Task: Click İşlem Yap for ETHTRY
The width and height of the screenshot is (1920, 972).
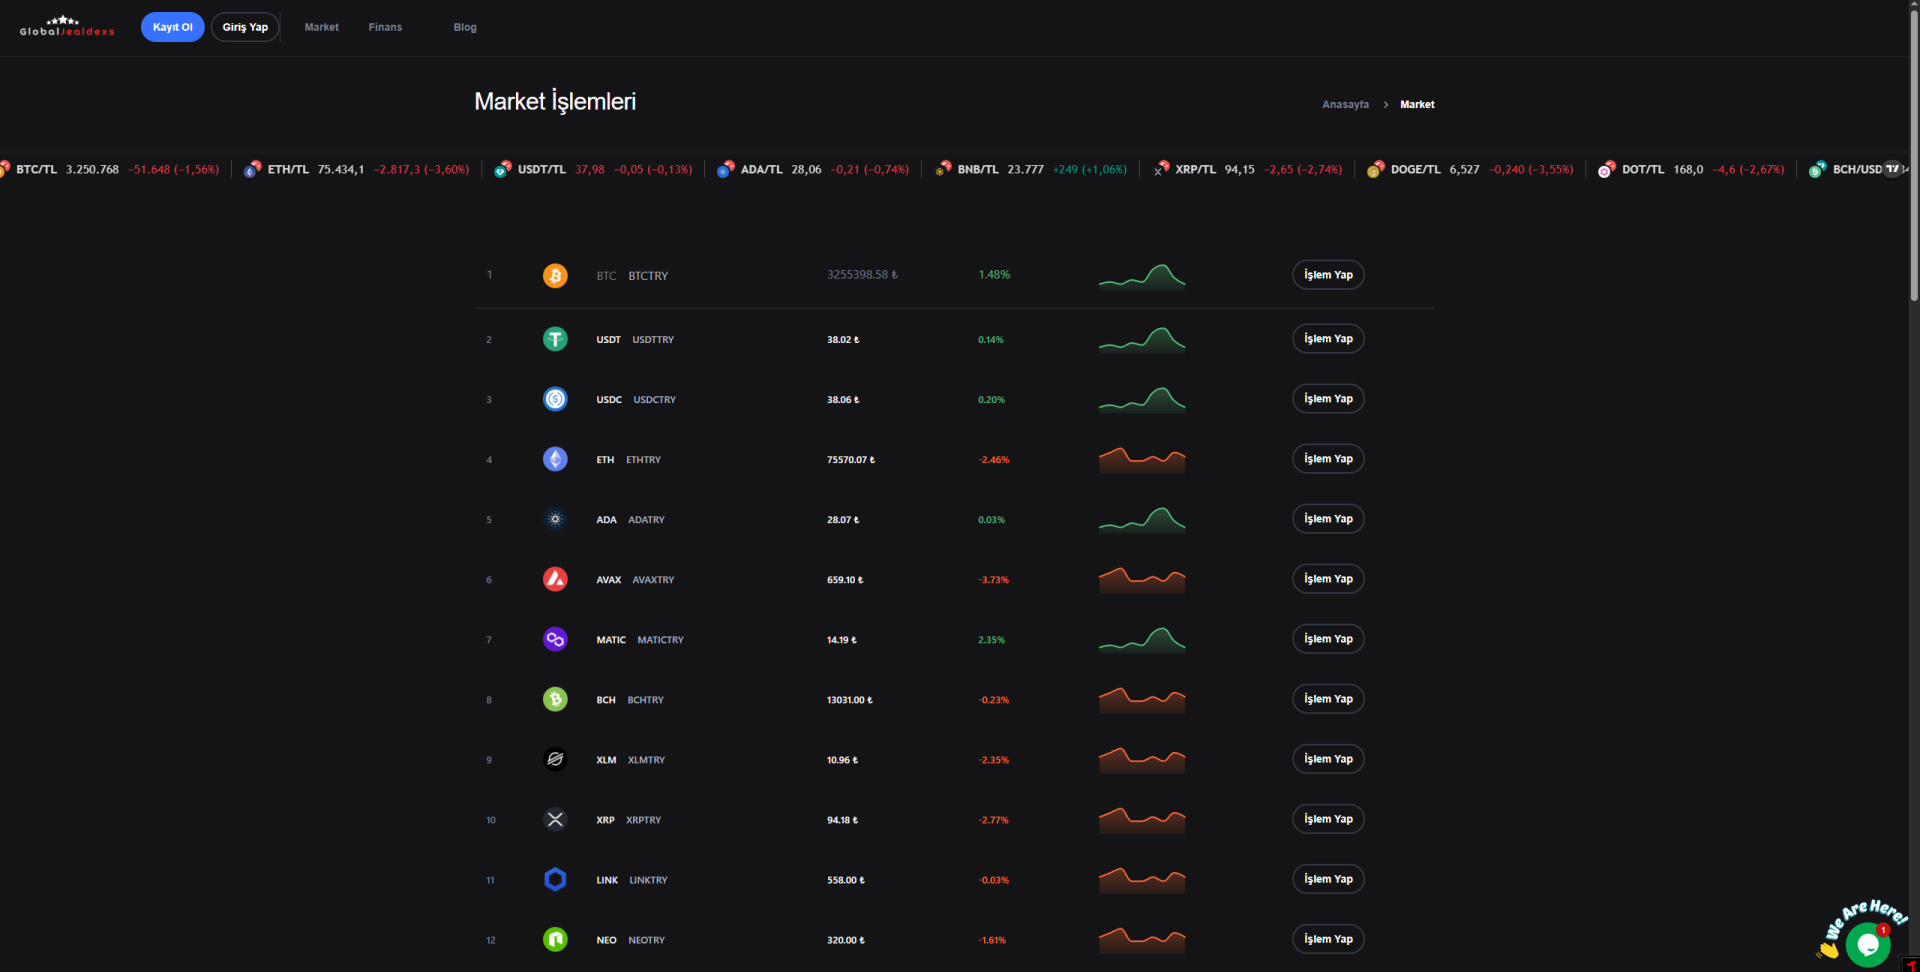Action: tap(1328, 459)
